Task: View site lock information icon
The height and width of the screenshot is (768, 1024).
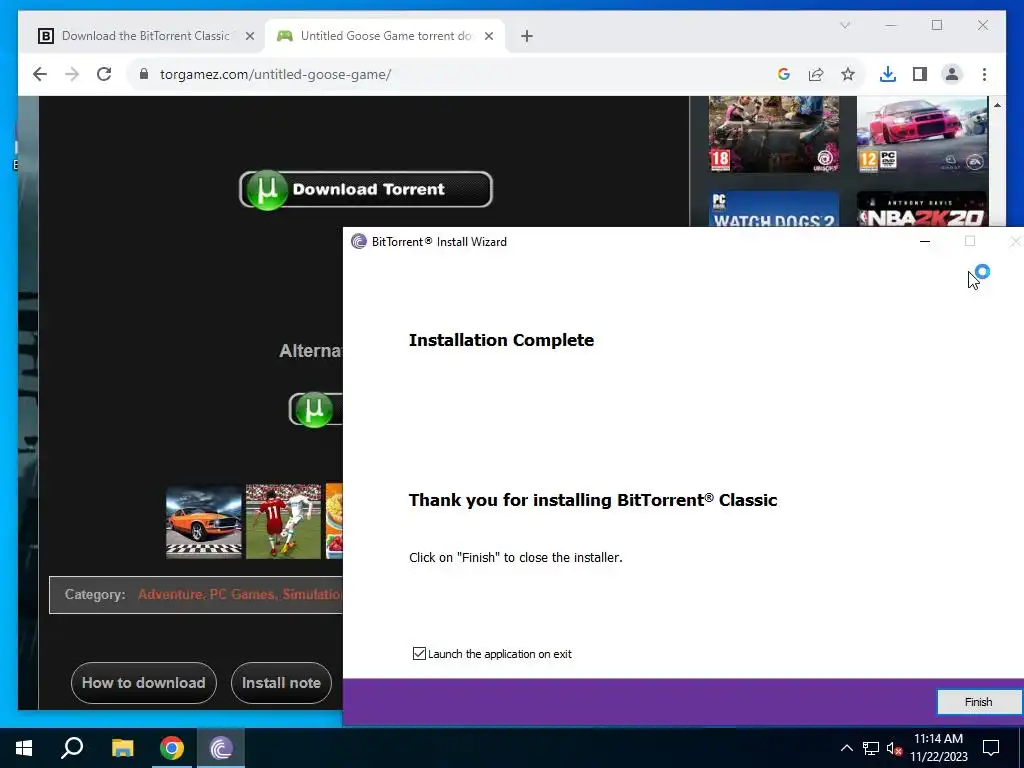Action: click(x=144, y=74)
